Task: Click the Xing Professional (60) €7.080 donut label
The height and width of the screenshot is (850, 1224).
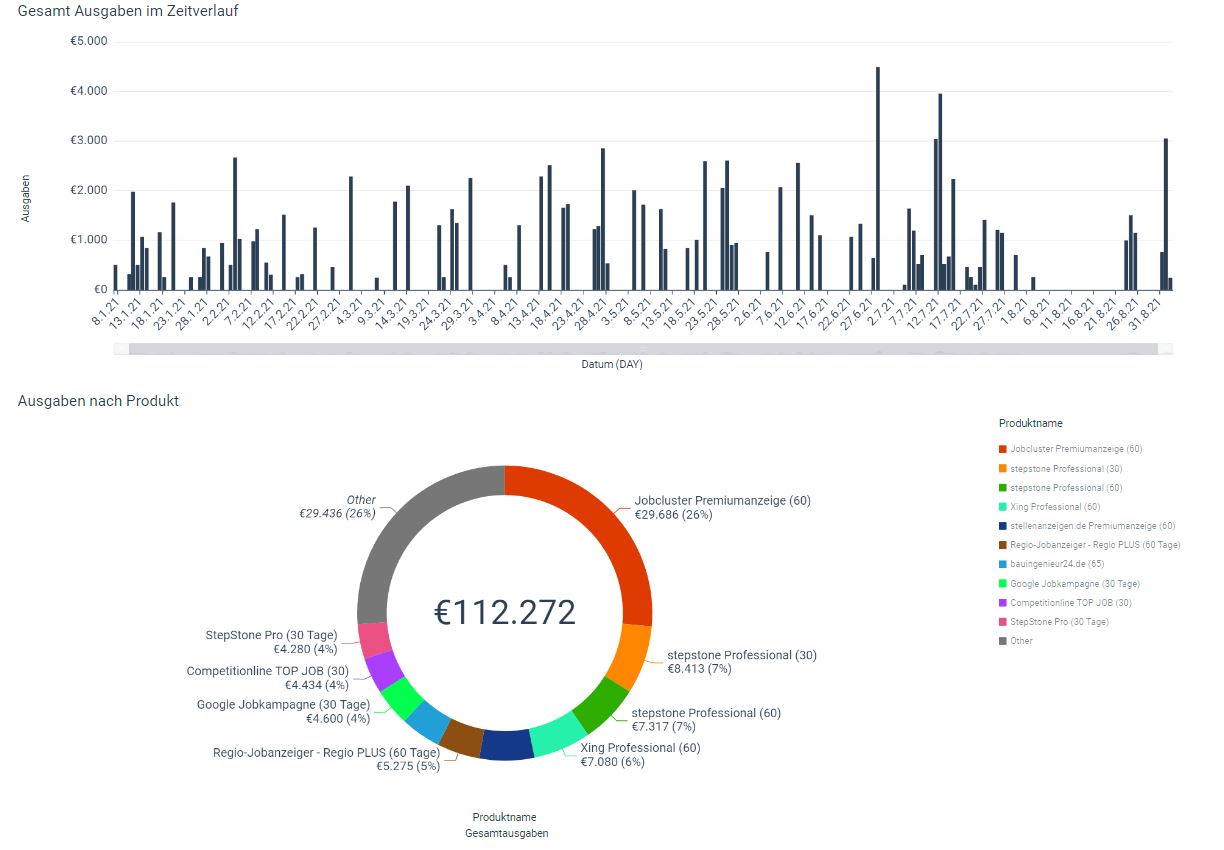Action: [x=640, y=755]
